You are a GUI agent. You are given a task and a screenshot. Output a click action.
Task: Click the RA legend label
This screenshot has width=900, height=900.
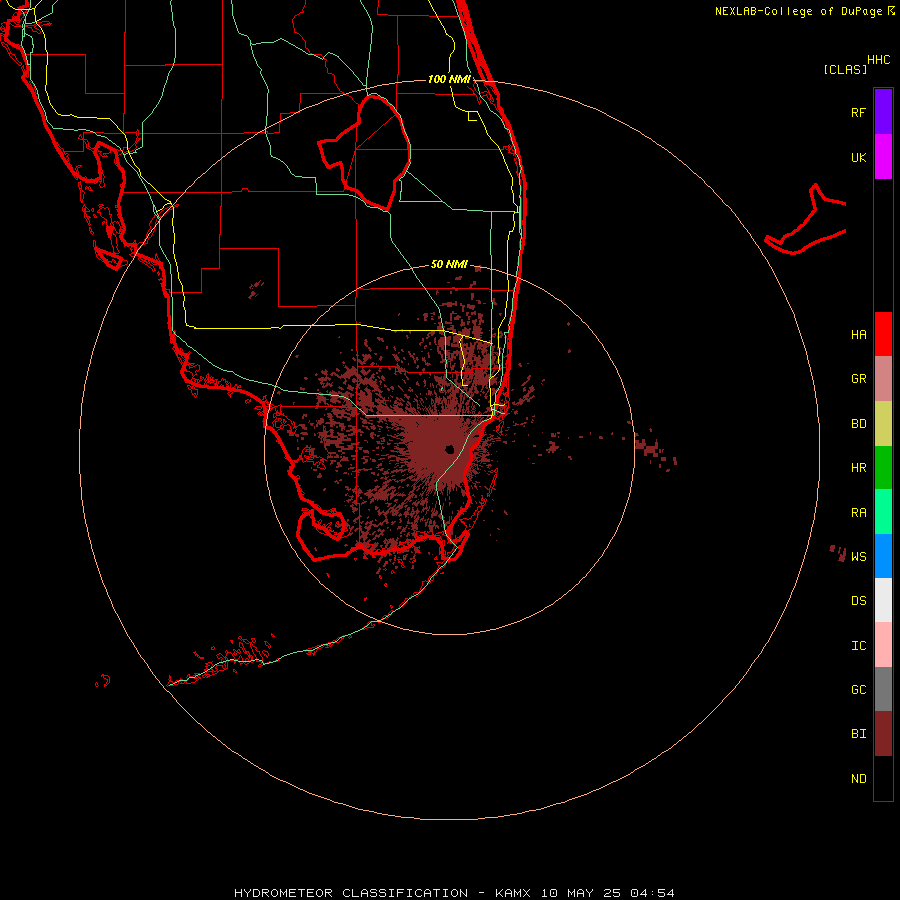858,513
